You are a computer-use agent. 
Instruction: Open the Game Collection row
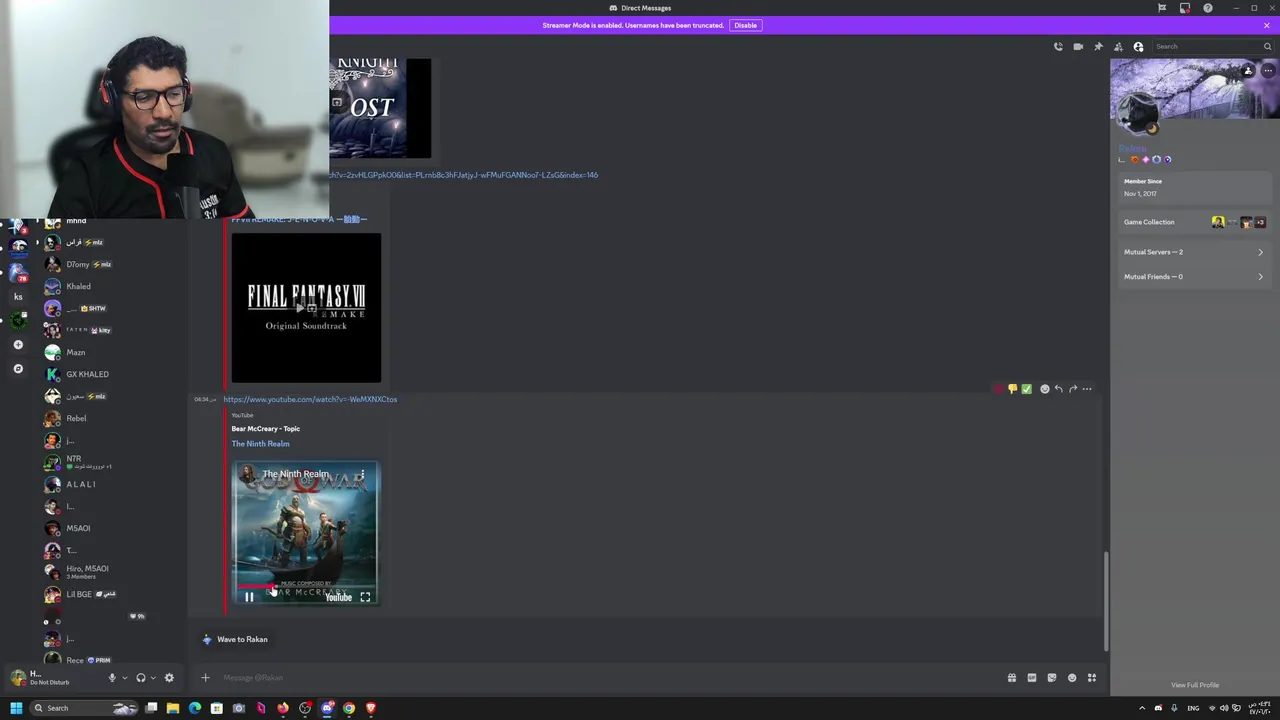pyautogui.click(x=1193, y=222)
